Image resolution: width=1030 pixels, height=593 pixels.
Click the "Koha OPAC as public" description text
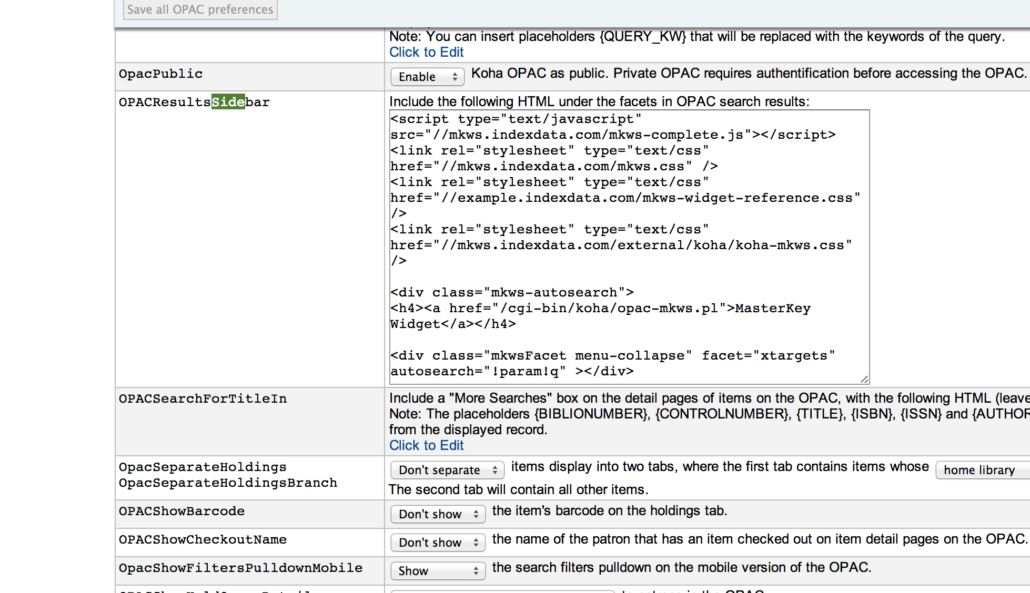(x=749, y=74)
